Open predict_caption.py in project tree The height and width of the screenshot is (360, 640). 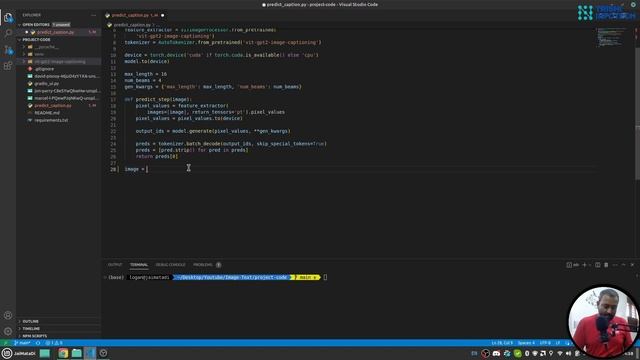pos(53,106)
